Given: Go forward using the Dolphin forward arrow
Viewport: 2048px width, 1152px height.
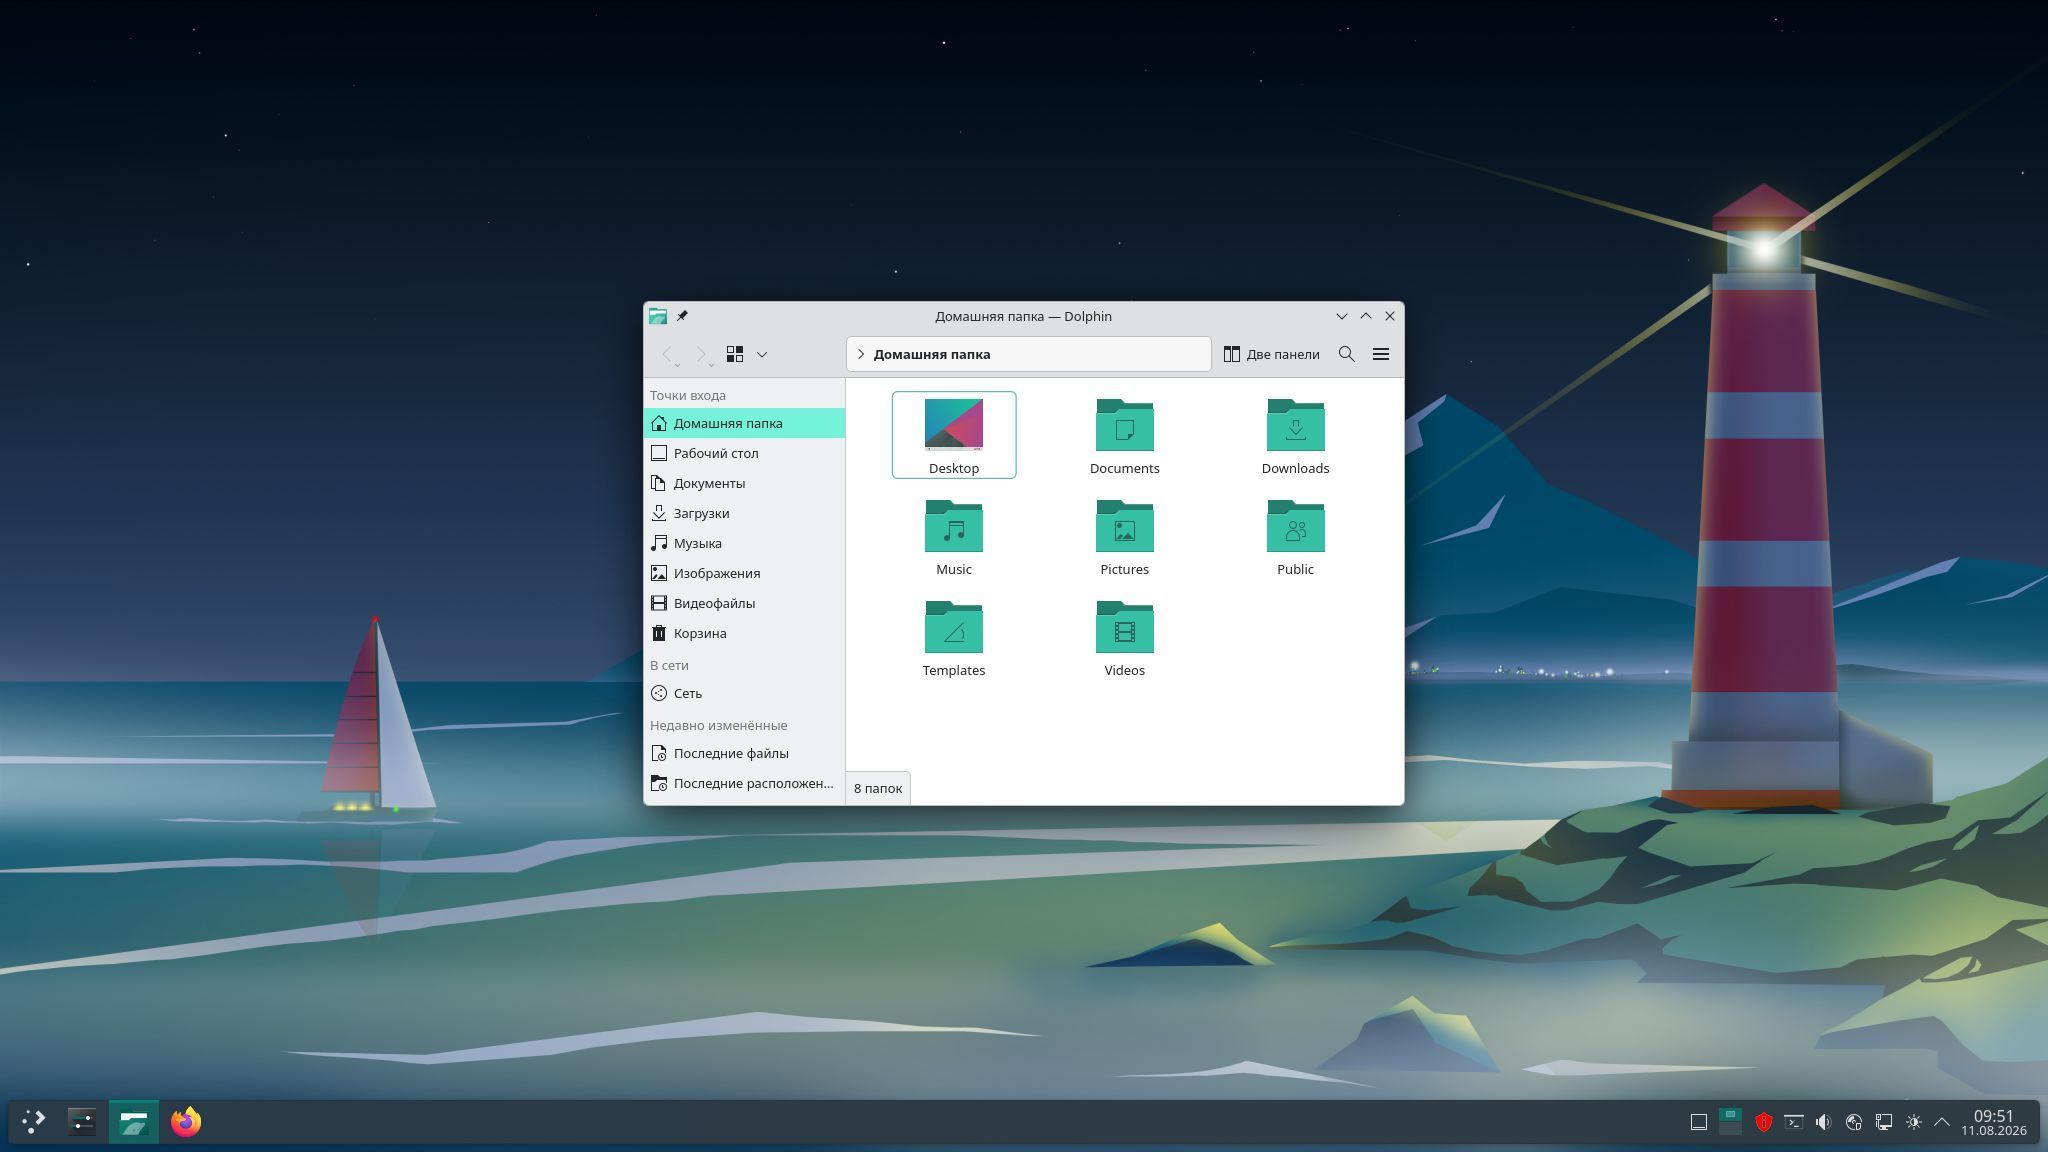Looking at the screenshot, I should tap(702, 354).
